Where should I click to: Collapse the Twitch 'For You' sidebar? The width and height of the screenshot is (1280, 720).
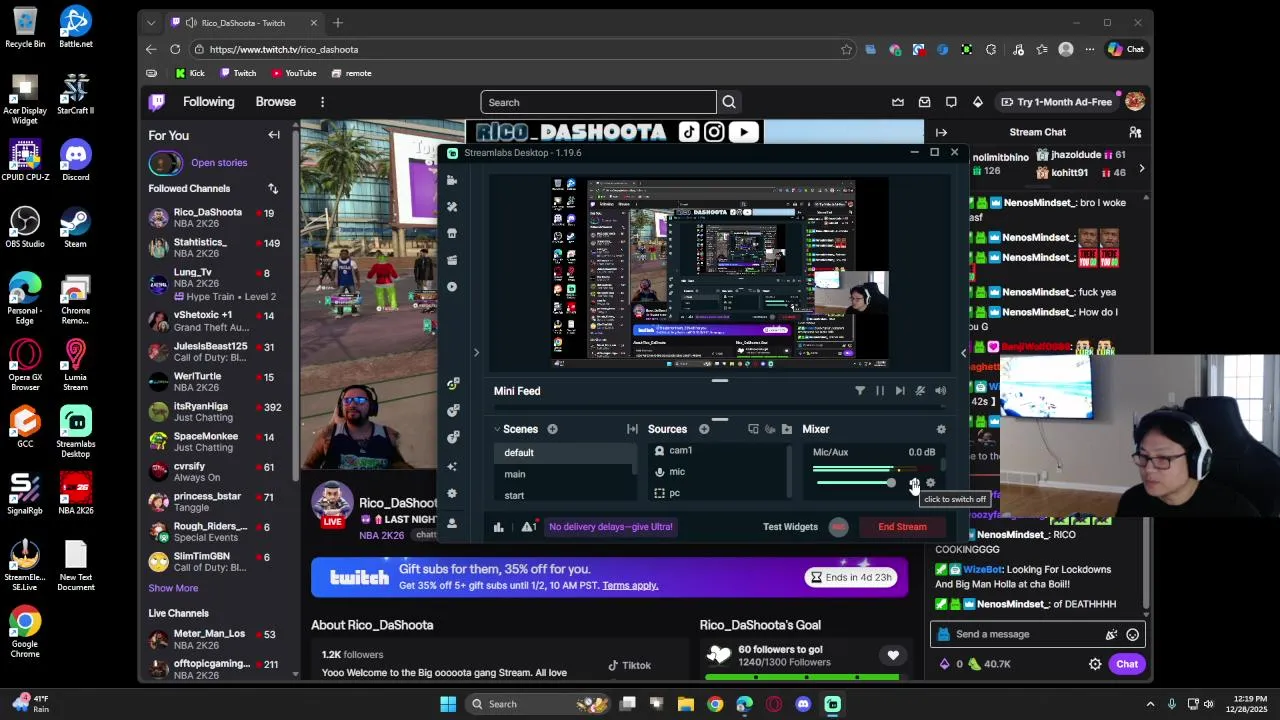tap(274, 135)
